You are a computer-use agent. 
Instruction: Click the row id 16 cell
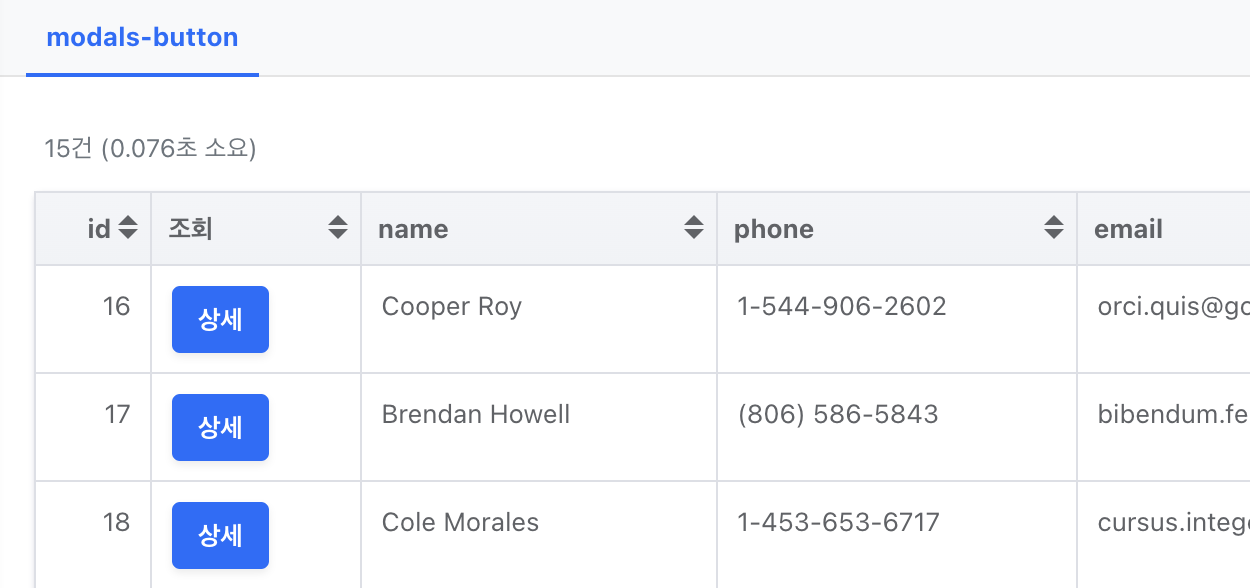coord(93,319)
